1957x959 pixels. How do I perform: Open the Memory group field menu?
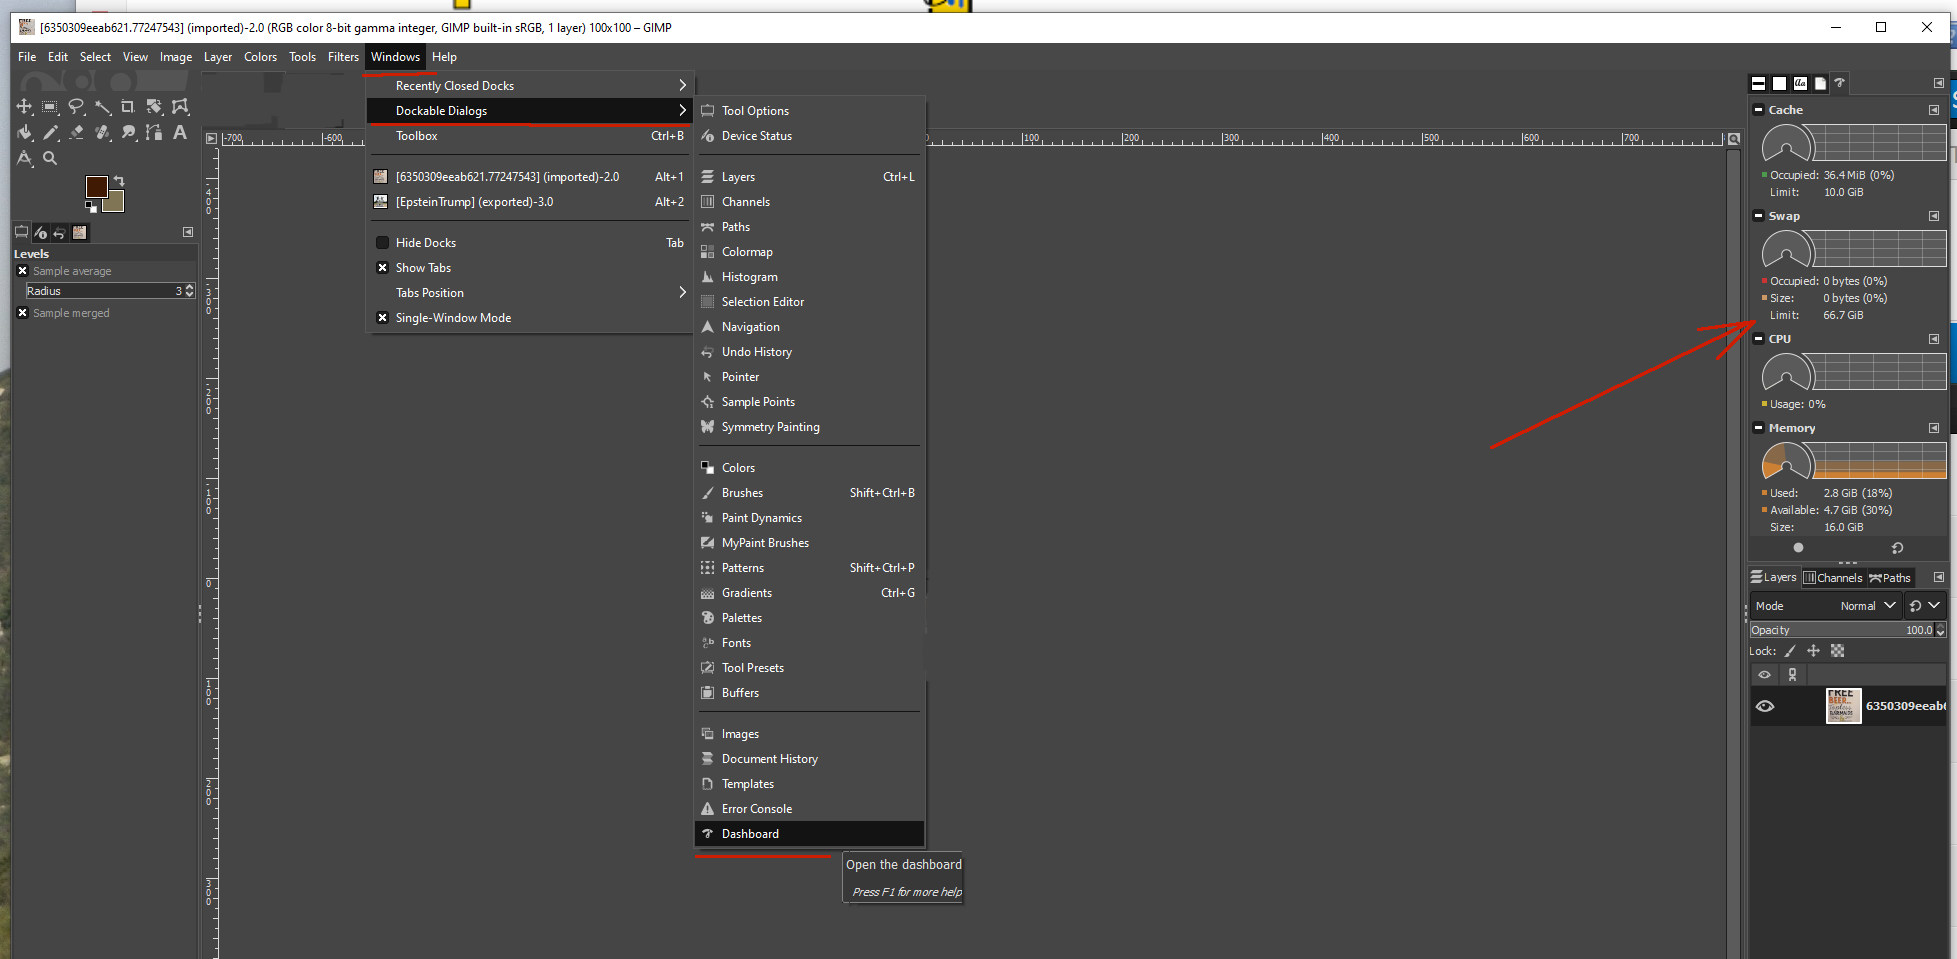click(x=1934, y=428)
